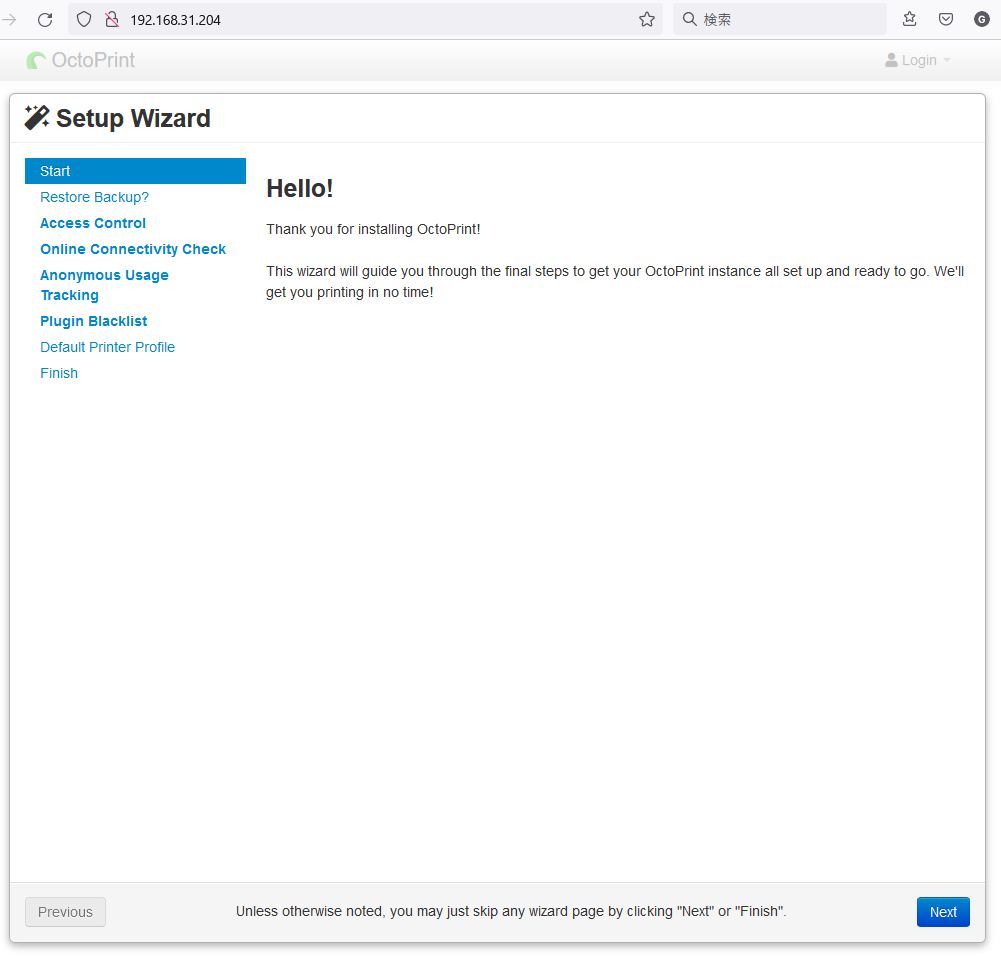This screenshot has height=958, width=1001.
Task: Click the forward navigation arrow
Action: 8,20
